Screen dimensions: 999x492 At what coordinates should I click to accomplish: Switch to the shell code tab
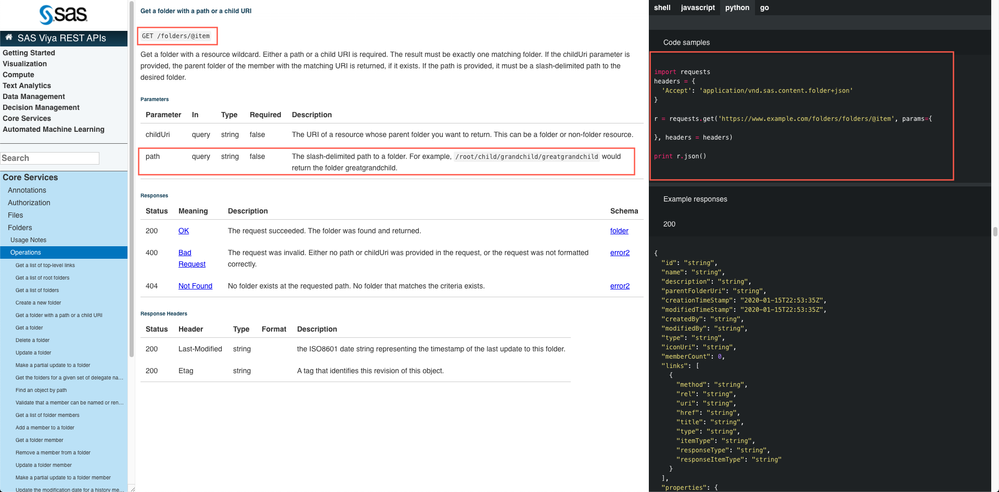click(x=662, y=7)
